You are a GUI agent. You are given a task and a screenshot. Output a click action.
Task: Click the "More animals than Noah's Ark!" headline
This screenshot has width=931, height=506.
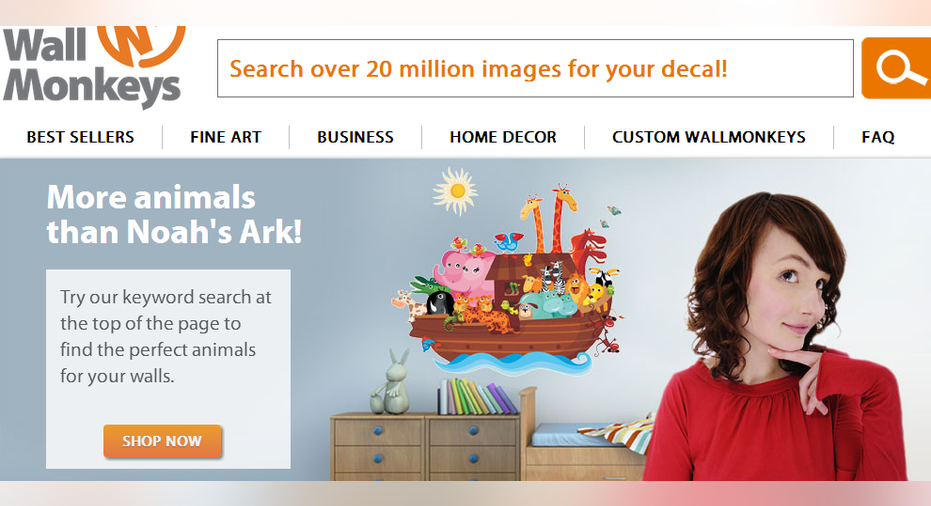(x=174, y=214)
